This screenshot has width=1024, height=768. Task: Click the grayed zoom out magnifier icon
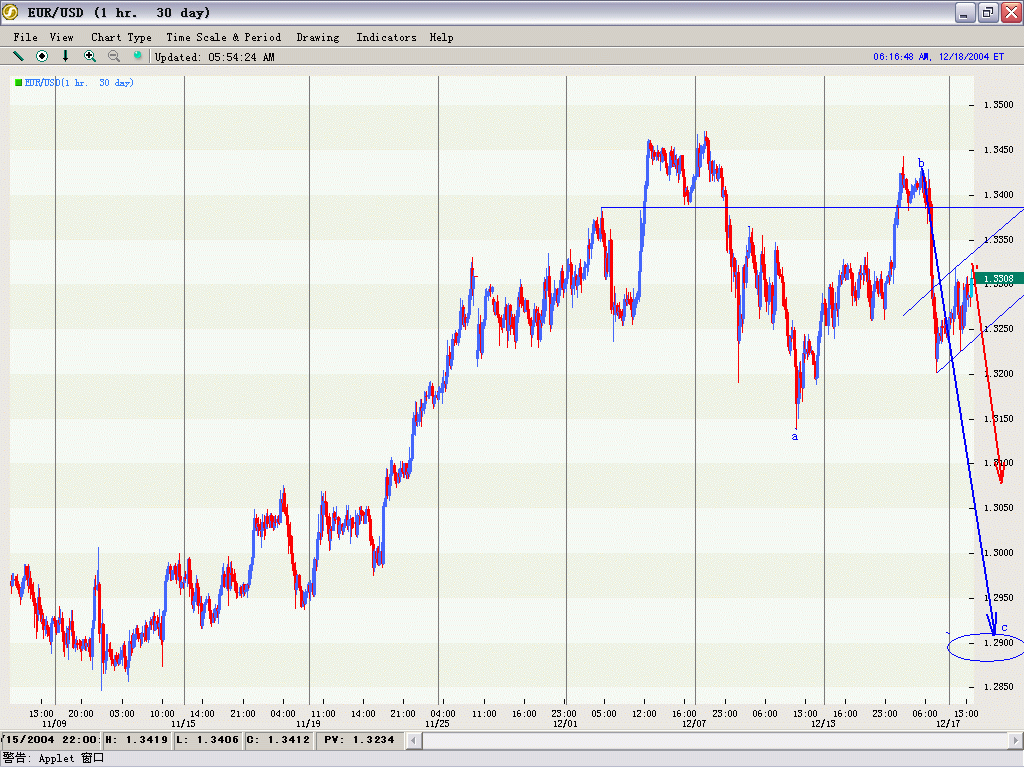(114, 56)
